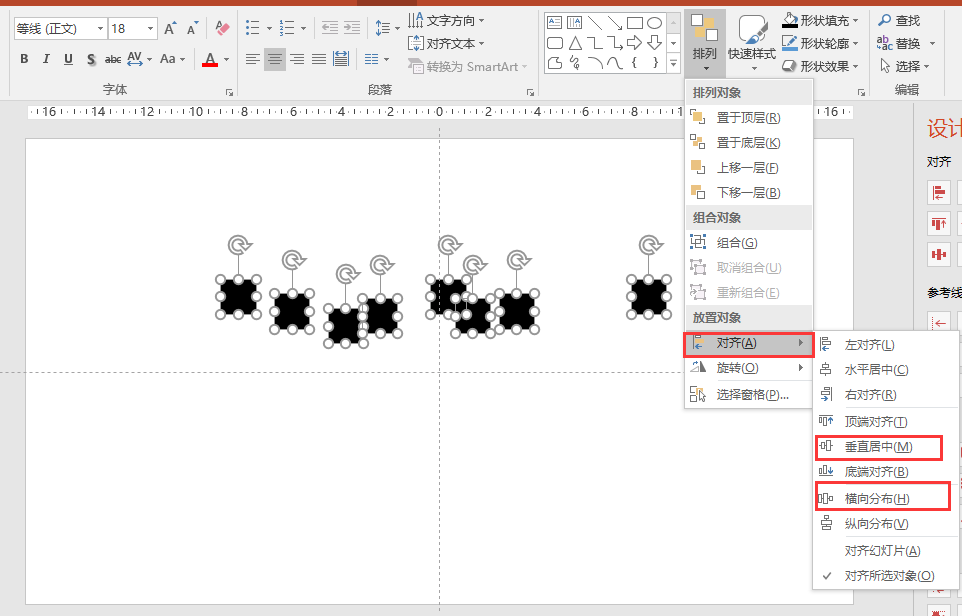Screen dimensions: 962x616
Task: Select vertical text box shape in gallery
Action: 574,23
